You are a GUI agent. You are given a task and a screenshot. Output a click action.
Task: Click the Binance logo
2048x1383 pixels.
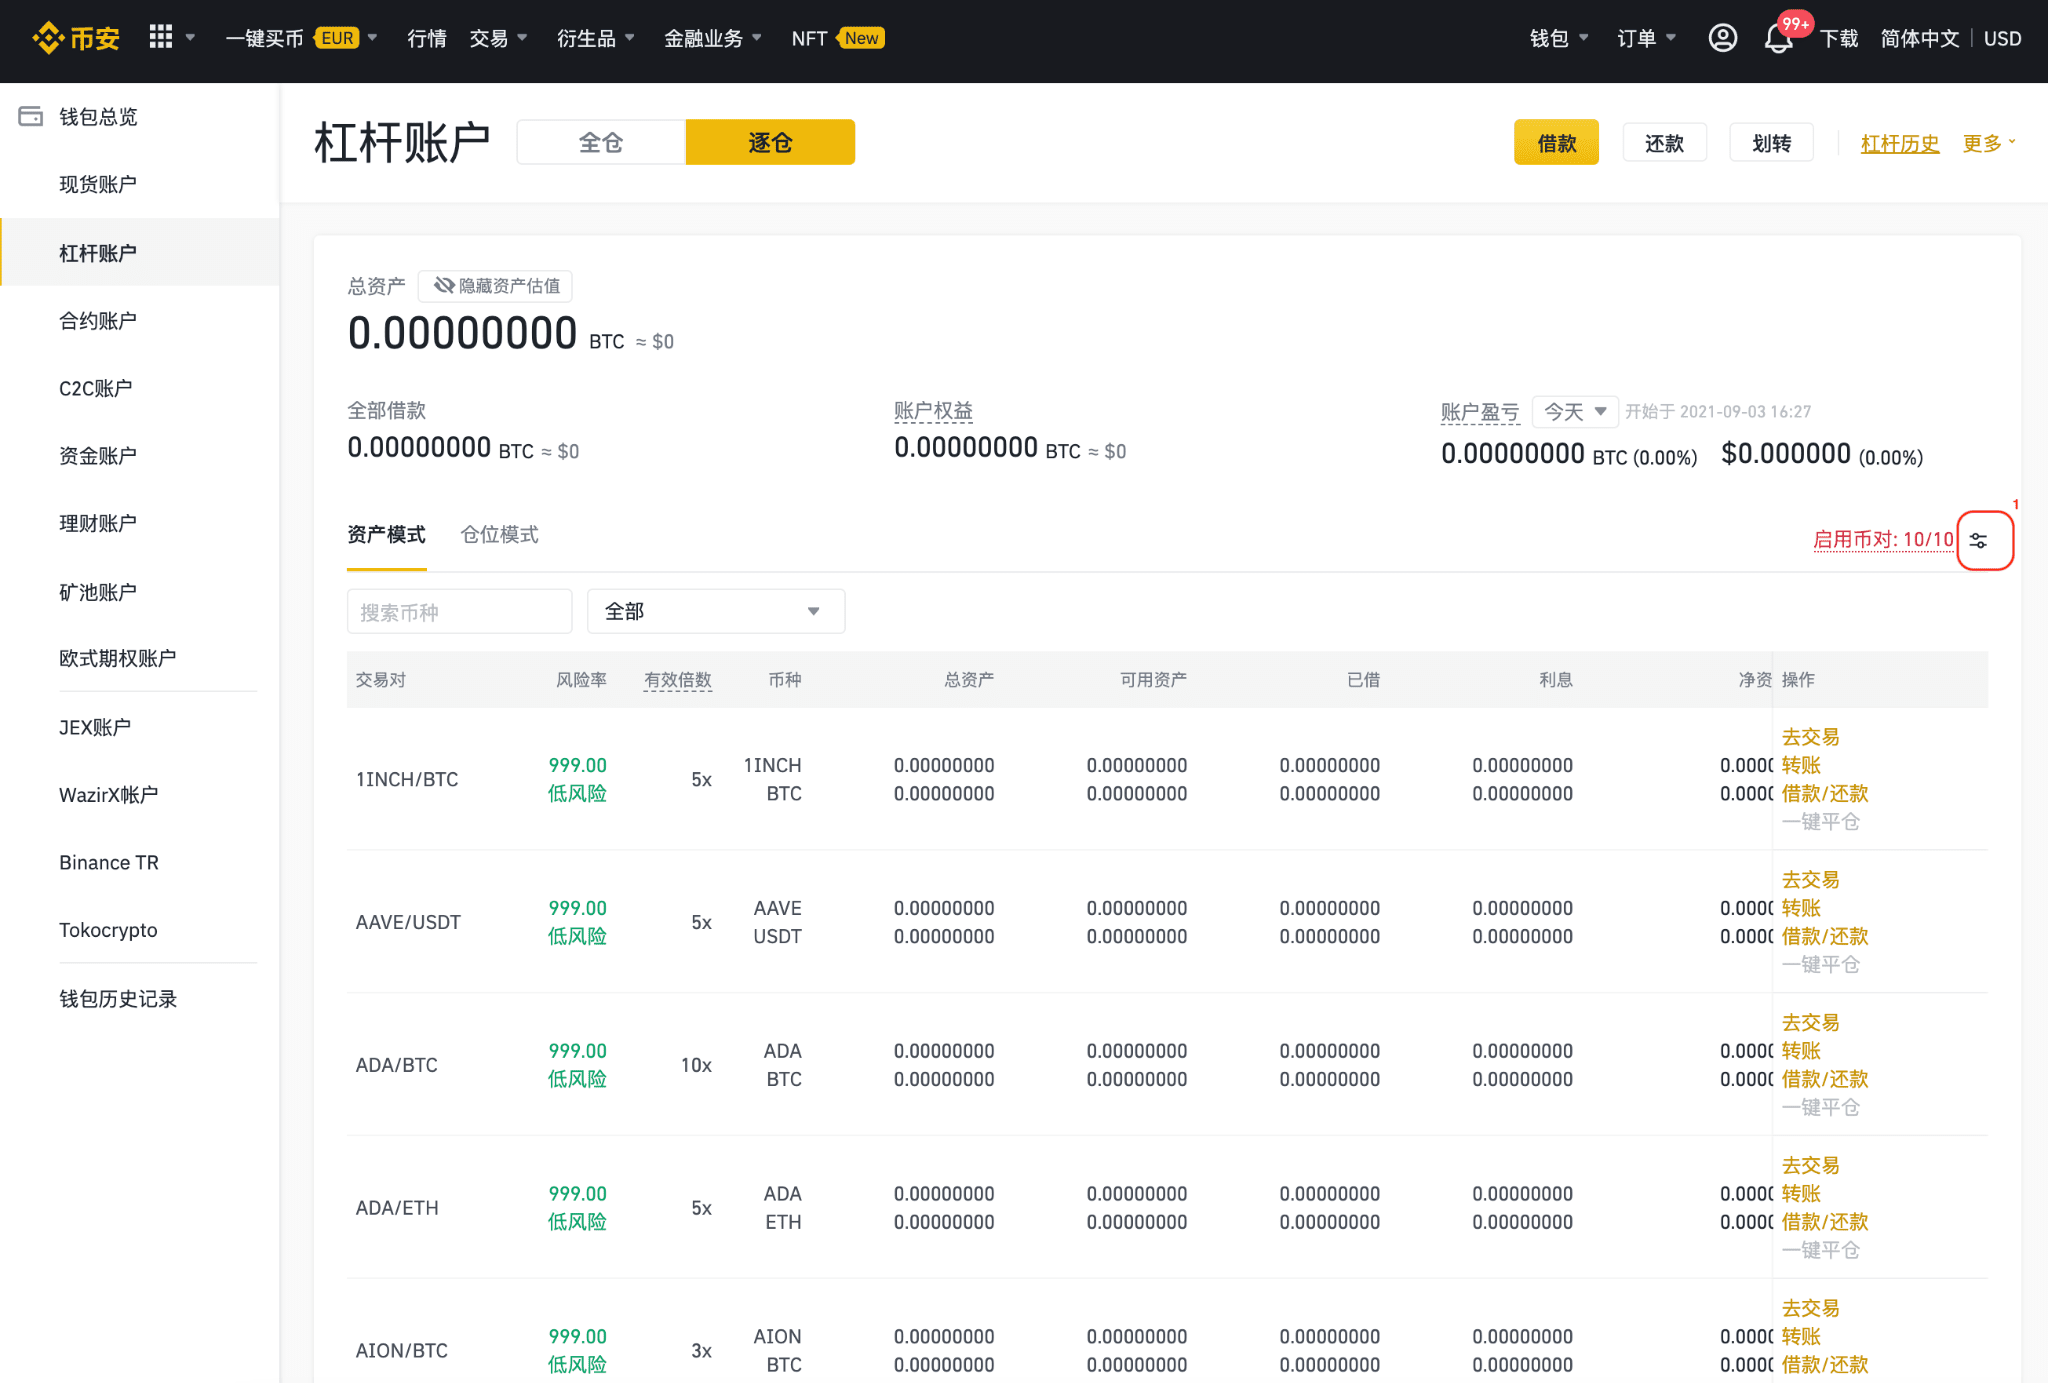coord(76,38)
